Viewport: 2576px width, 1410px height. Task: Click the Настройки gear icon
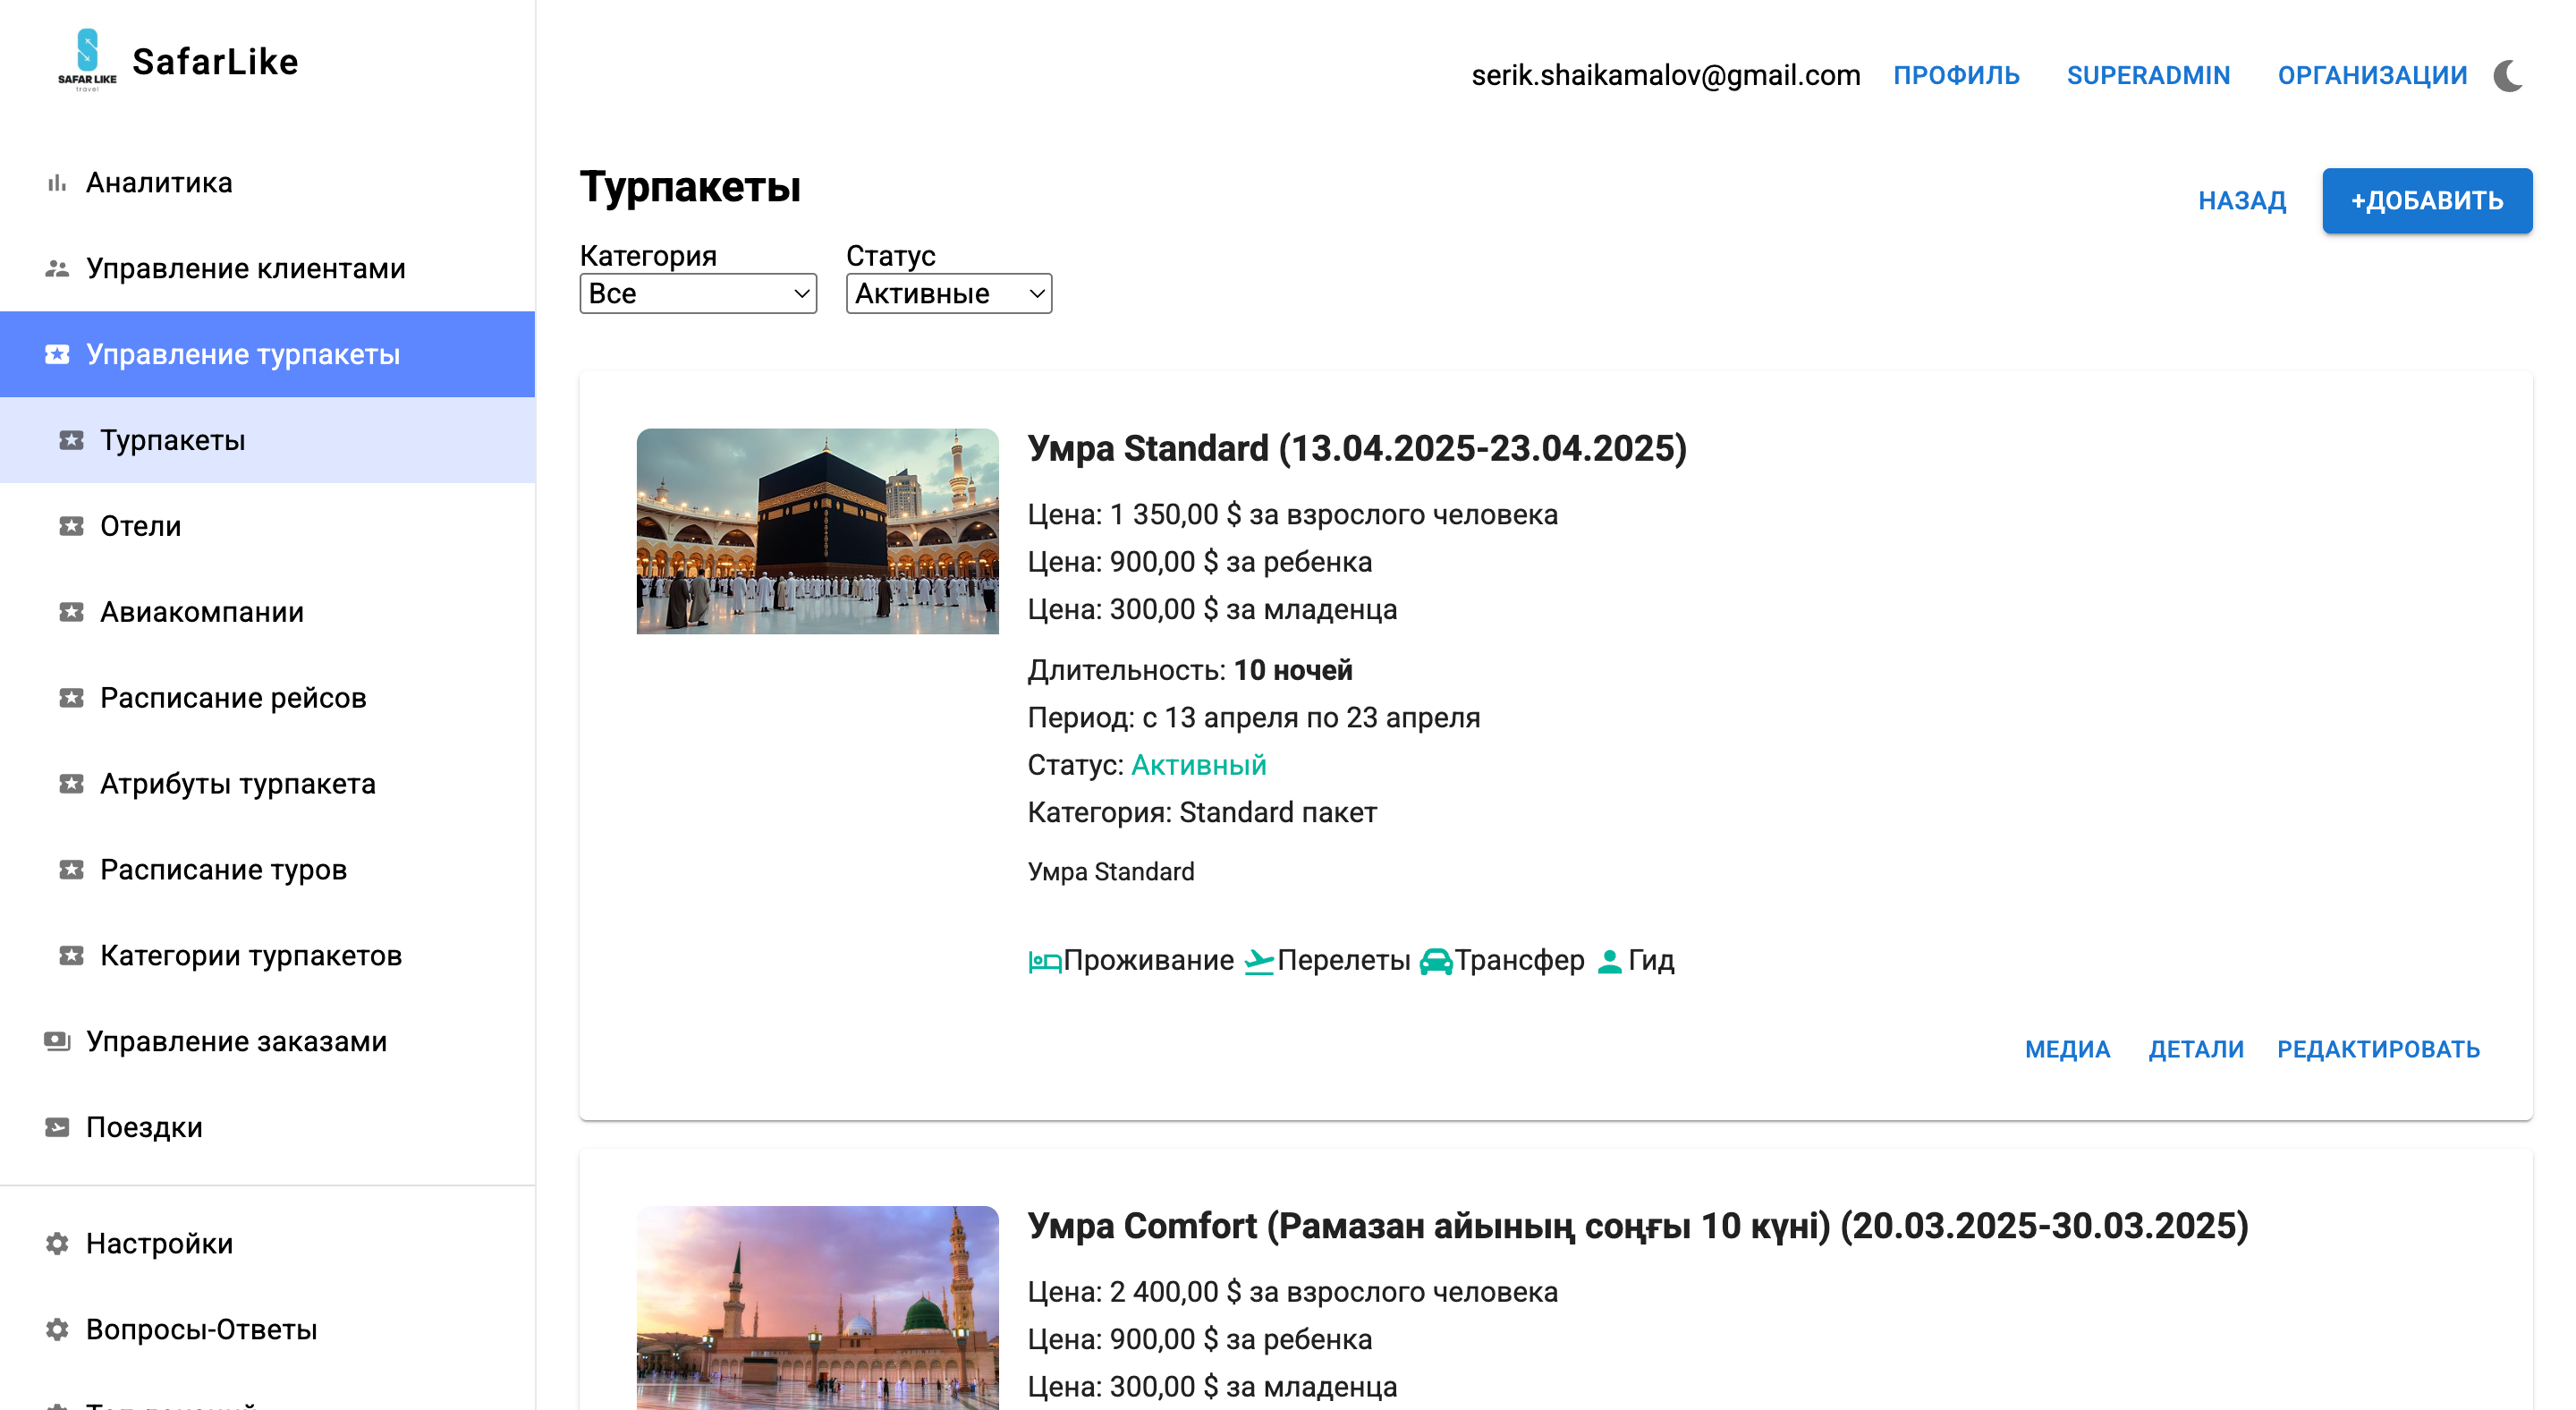(57, 1245)
